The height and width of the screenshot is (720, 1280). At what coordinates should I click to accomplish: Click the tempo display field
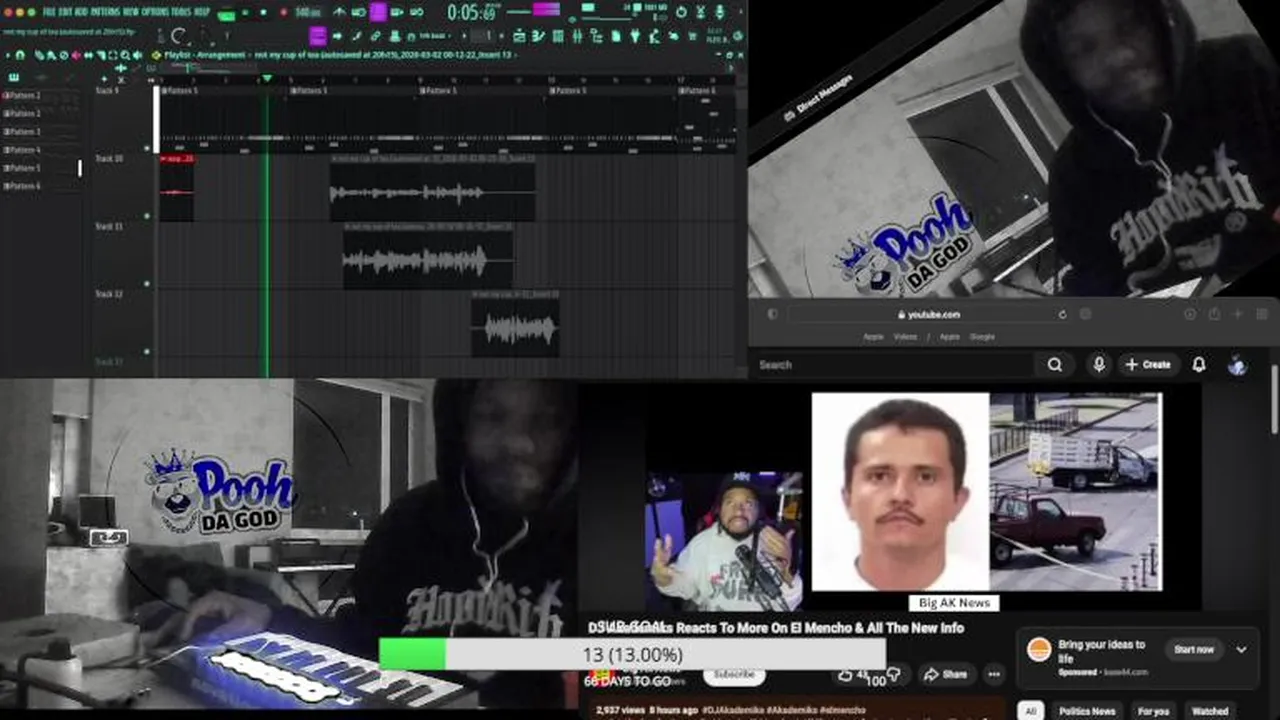(x=308, y=12)
